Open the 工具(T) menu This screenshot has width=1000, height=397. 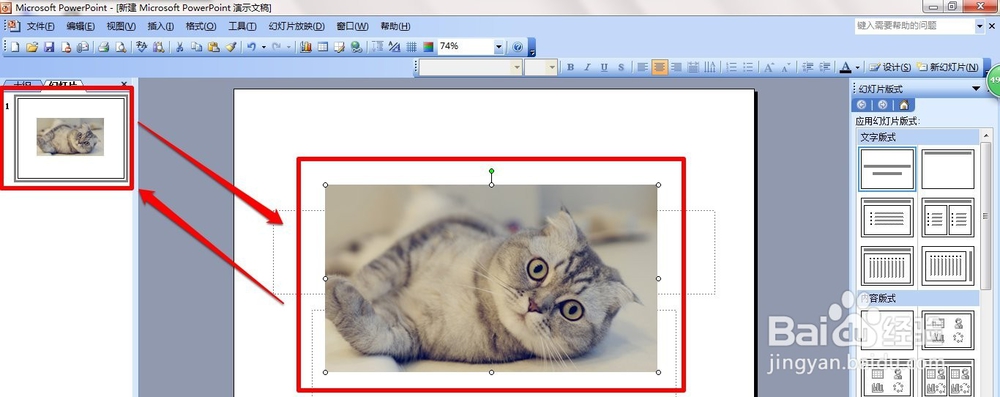242,26
